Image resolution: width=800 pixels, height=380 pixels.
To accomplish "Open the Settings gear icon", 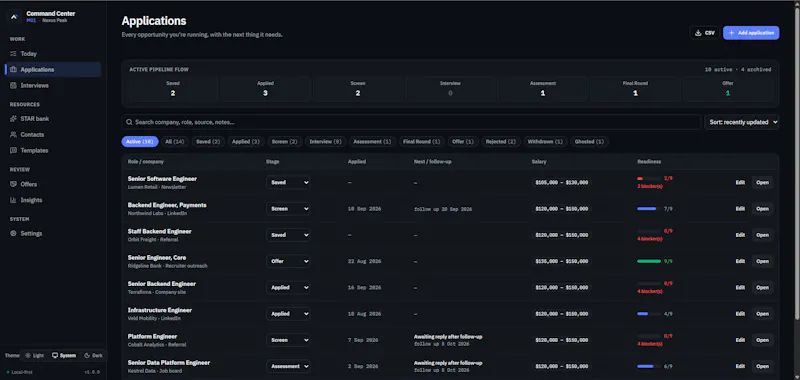I will tap(14, 234).
